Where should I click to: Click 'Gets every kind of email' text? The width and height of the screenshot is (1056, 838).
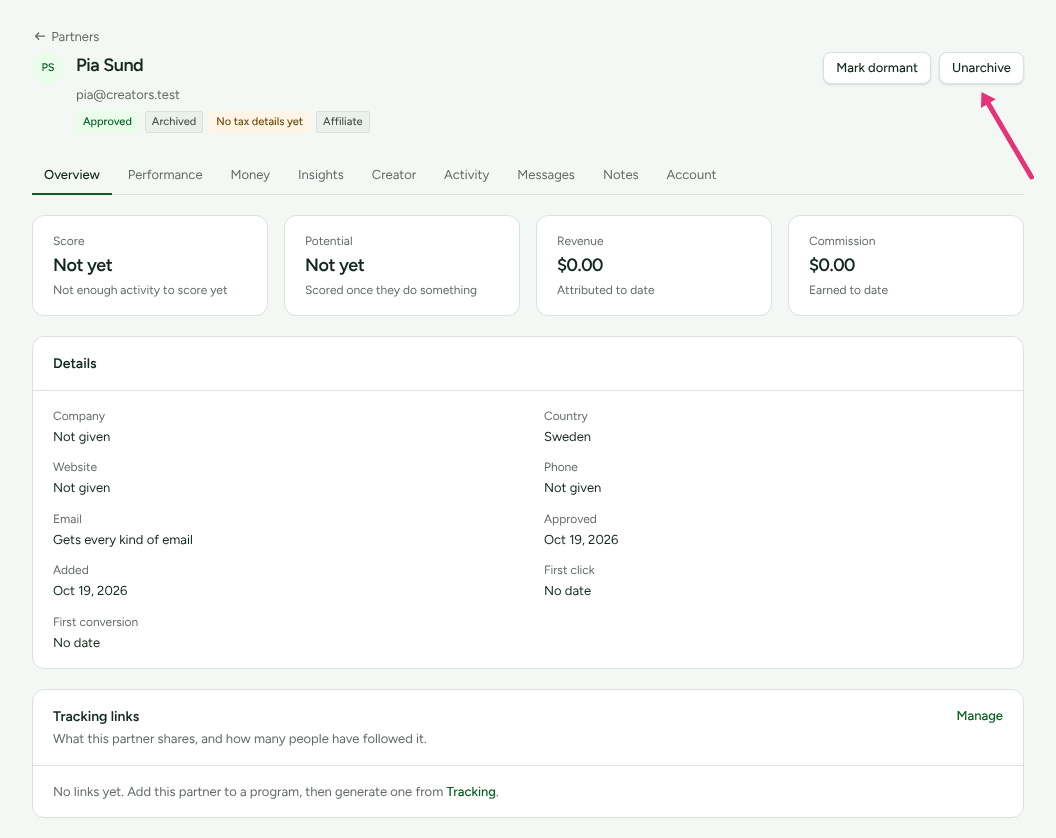tap(123, 540)
